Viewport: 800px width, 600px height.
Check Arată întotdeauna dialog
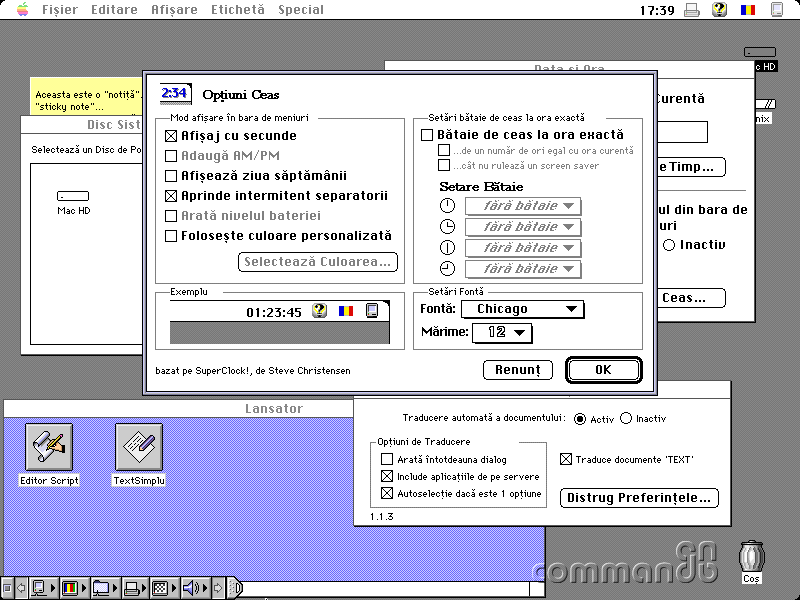click(x=387, y=459)
